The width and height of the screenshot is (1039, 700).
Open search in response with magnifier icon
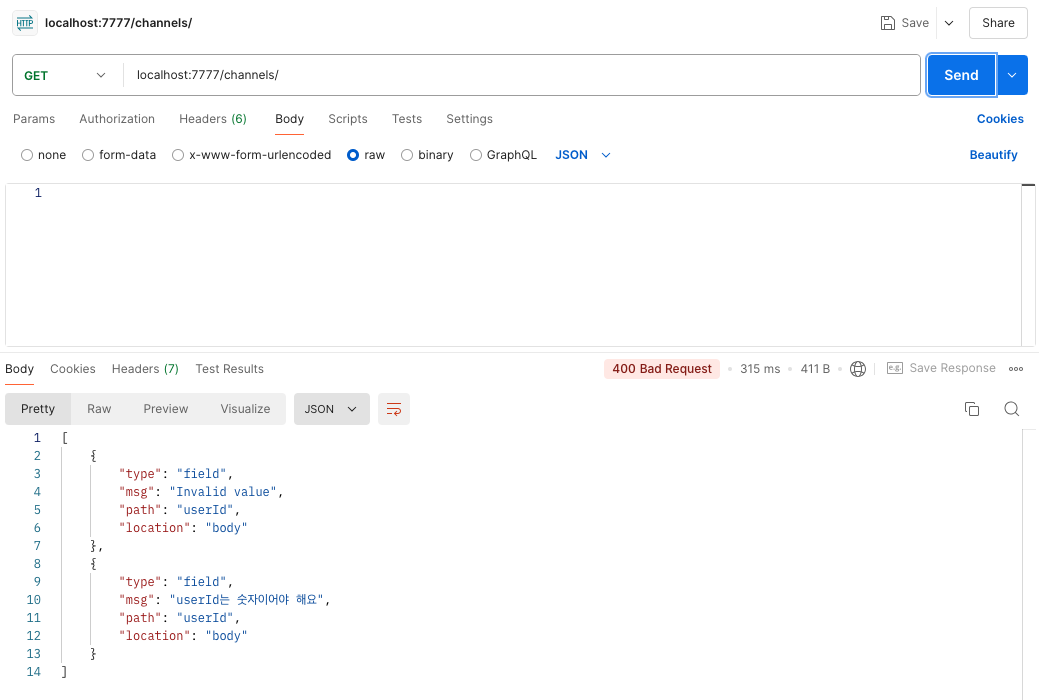pos(1011,409)
